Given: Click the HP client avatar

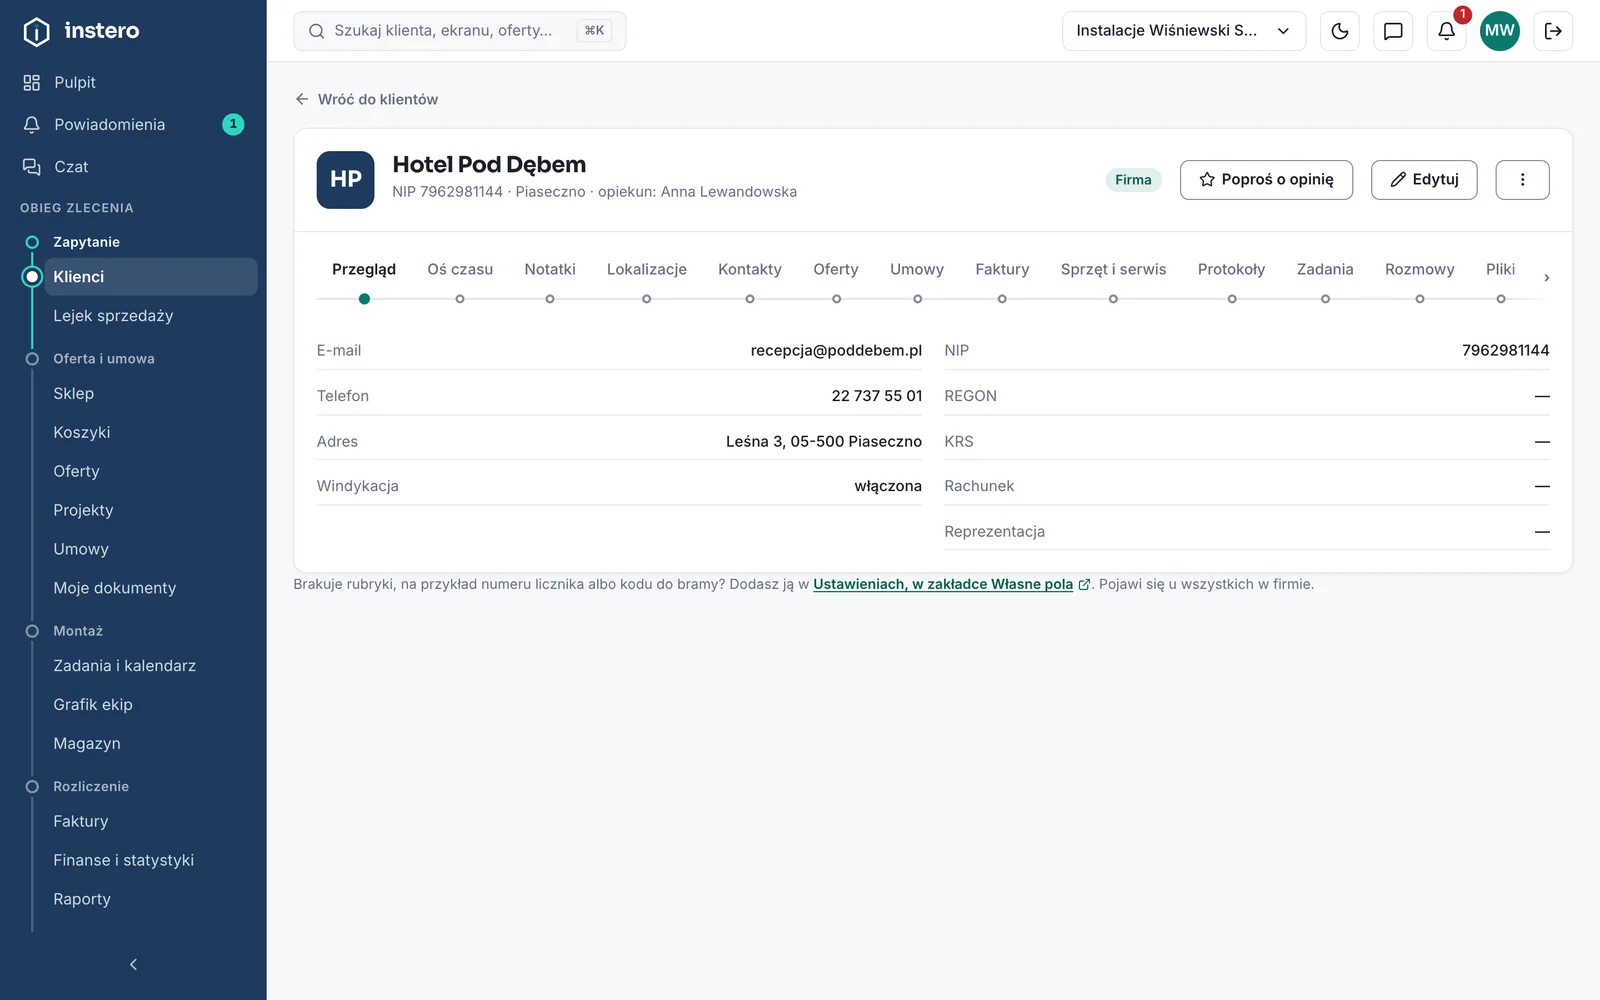Looking at the screenshot, I should [x=345, y=180].
